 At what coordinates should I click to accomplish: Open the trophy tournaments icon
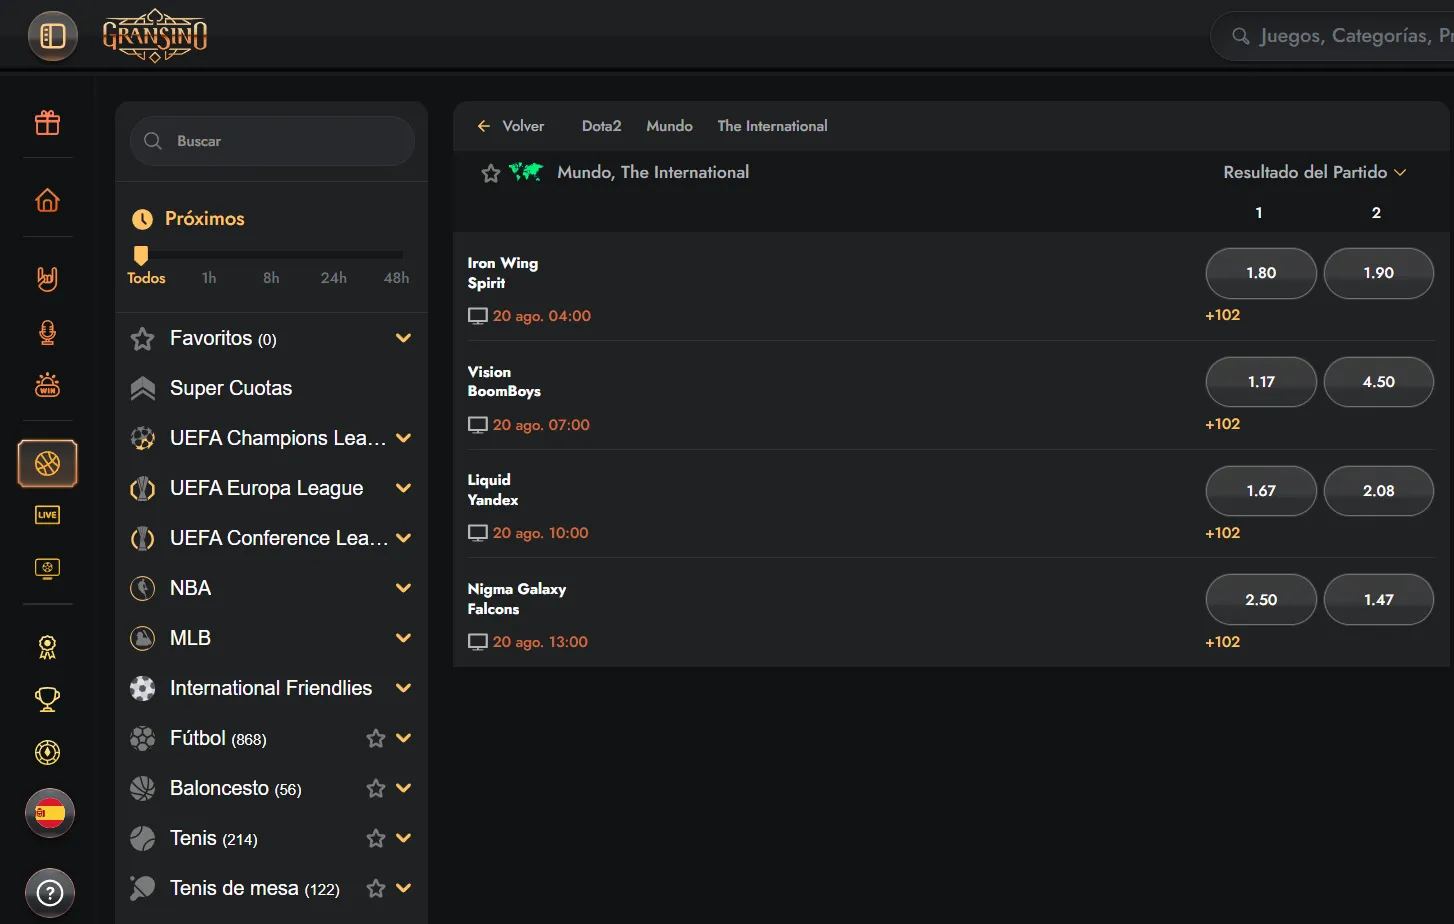point(47,700)
